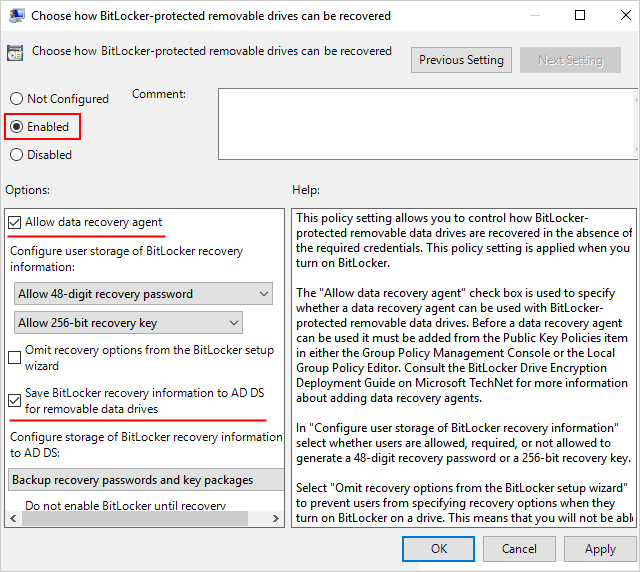The width and height of the screenshot is (640, 572).
Task: Toggle Save BitLocker recovery information to AD DS
Action: tap(15, 401)
